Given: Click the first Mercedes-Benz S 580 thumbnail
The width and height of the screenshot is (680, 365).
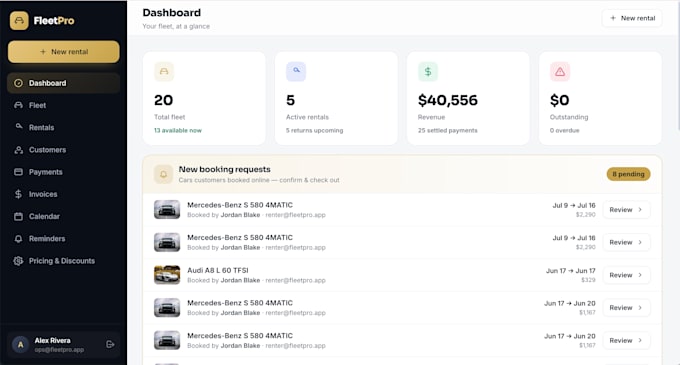Looking at the screenshot, I should [167, 210].
